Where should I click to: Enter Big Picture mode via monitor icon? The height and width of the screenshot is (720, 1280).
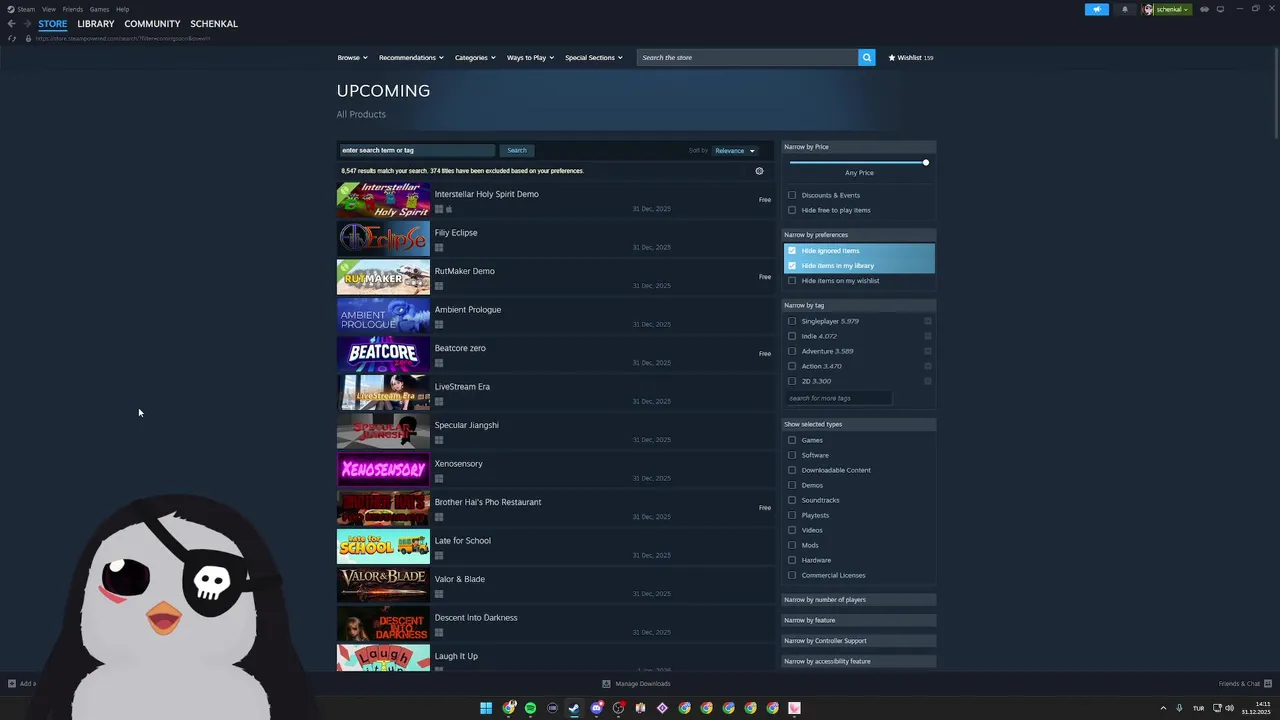(x=1220, y=9)
